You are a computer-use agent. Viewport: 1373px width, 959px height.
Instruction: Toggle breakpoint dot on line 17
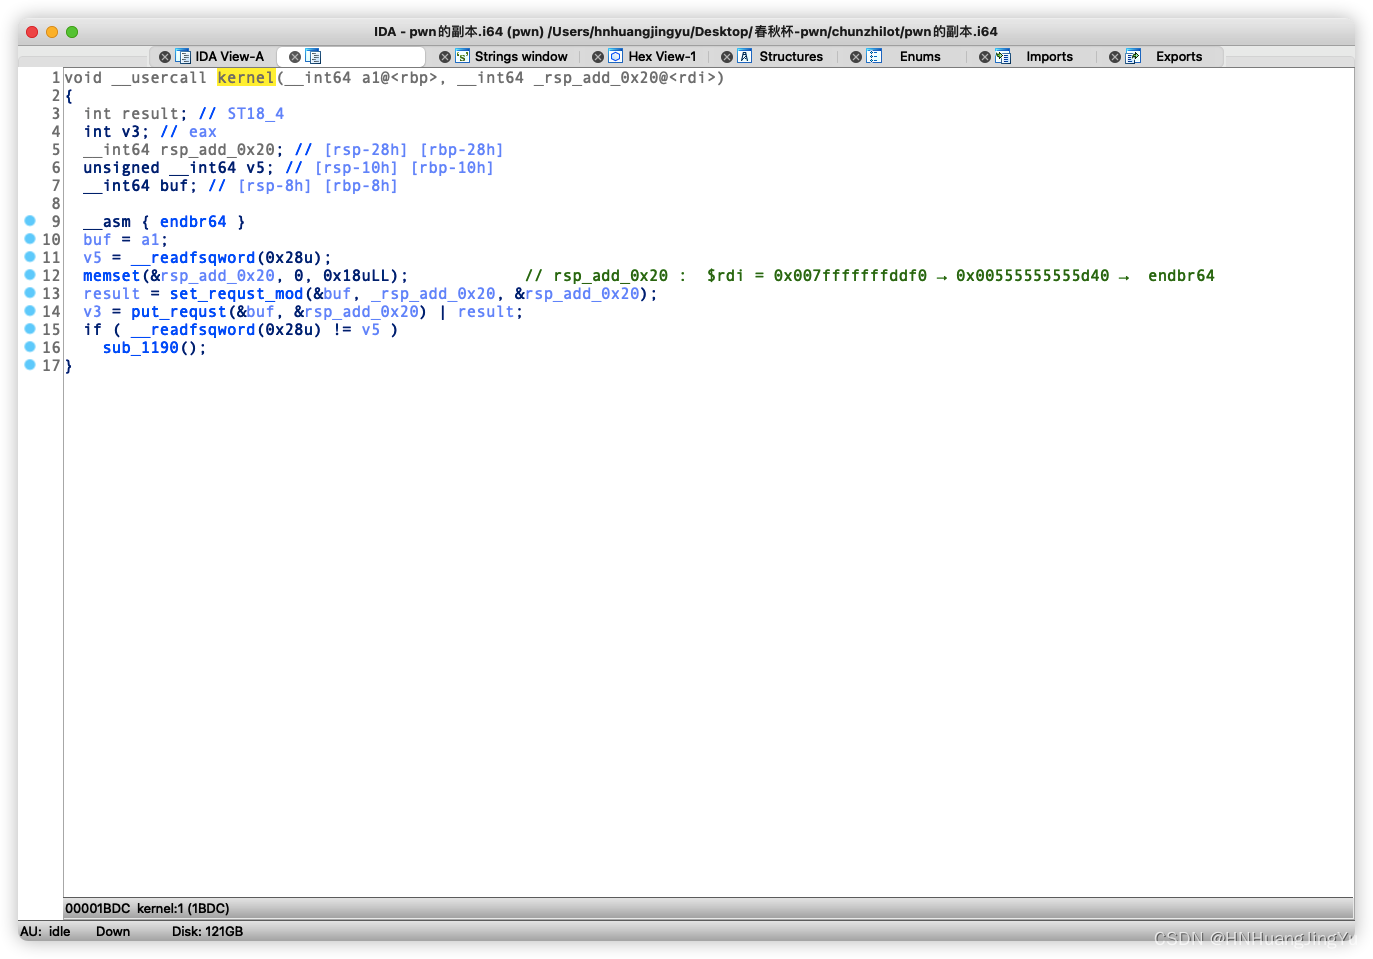pos(30,365)
